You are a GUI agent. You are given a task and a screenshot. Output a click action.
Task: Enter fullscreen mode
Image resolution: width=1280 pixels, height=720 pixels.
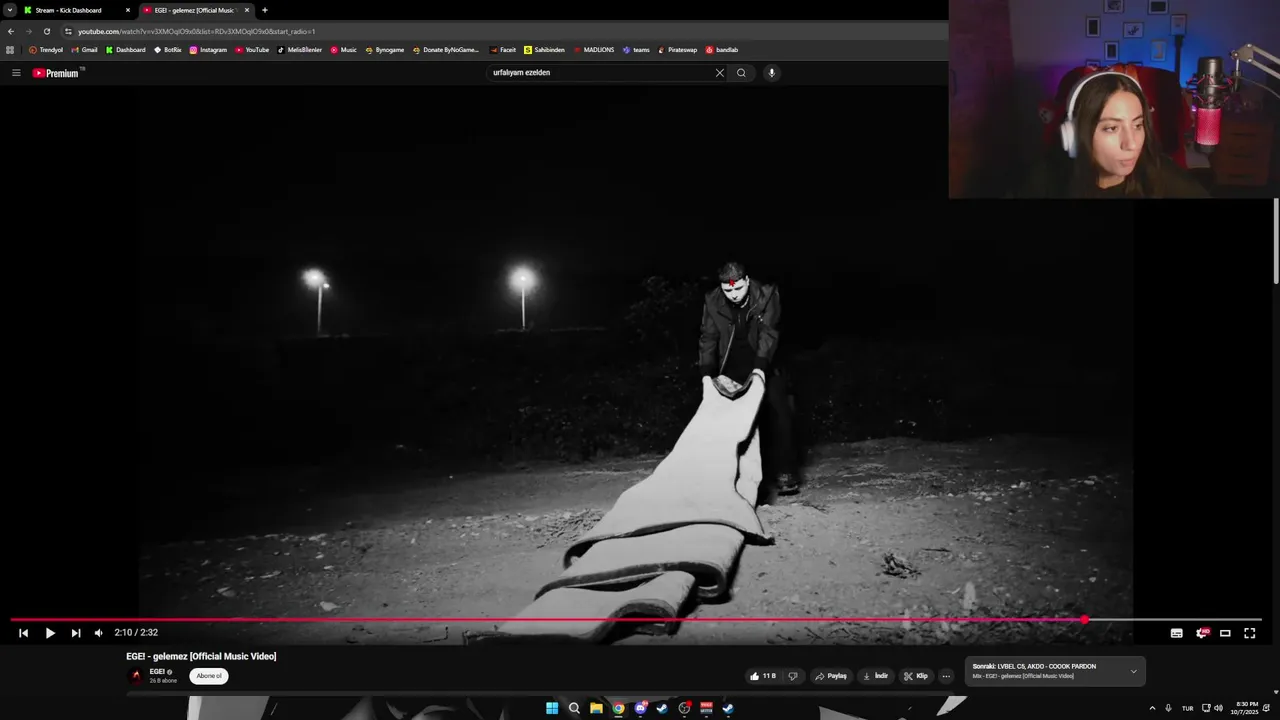(1250, 633)
